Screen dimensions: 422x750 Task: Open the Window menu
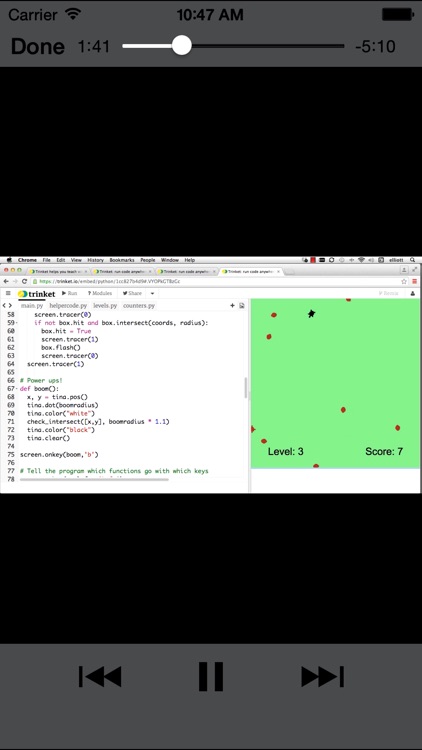(x=169, y=260)
